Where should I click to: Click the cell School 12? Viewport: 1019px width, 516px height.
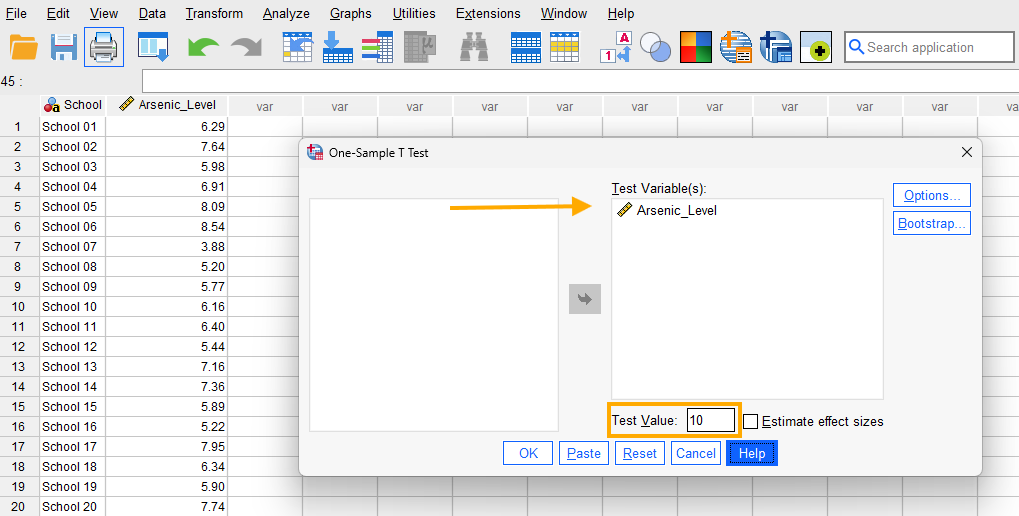pos(72,347)
